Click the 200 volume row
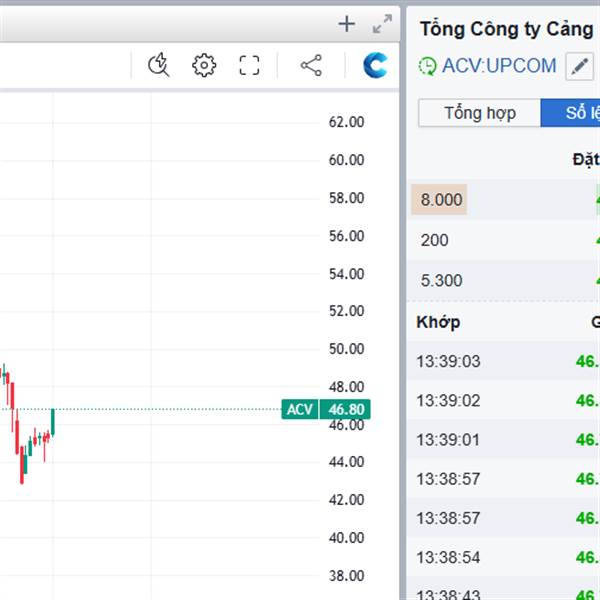 pyautogui.click(x=435, y=240)
